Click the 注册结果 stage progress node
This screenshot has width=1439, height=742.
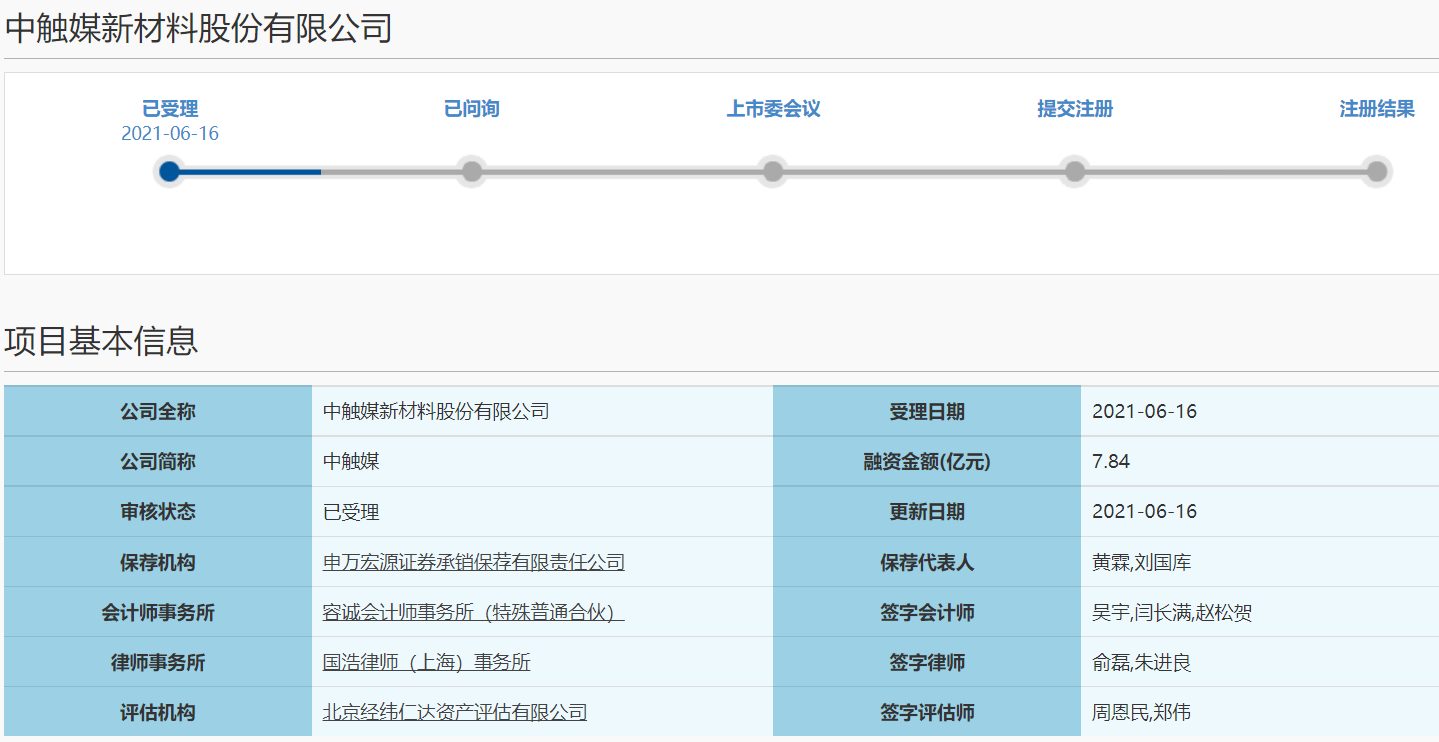(x=1376, y=171)
